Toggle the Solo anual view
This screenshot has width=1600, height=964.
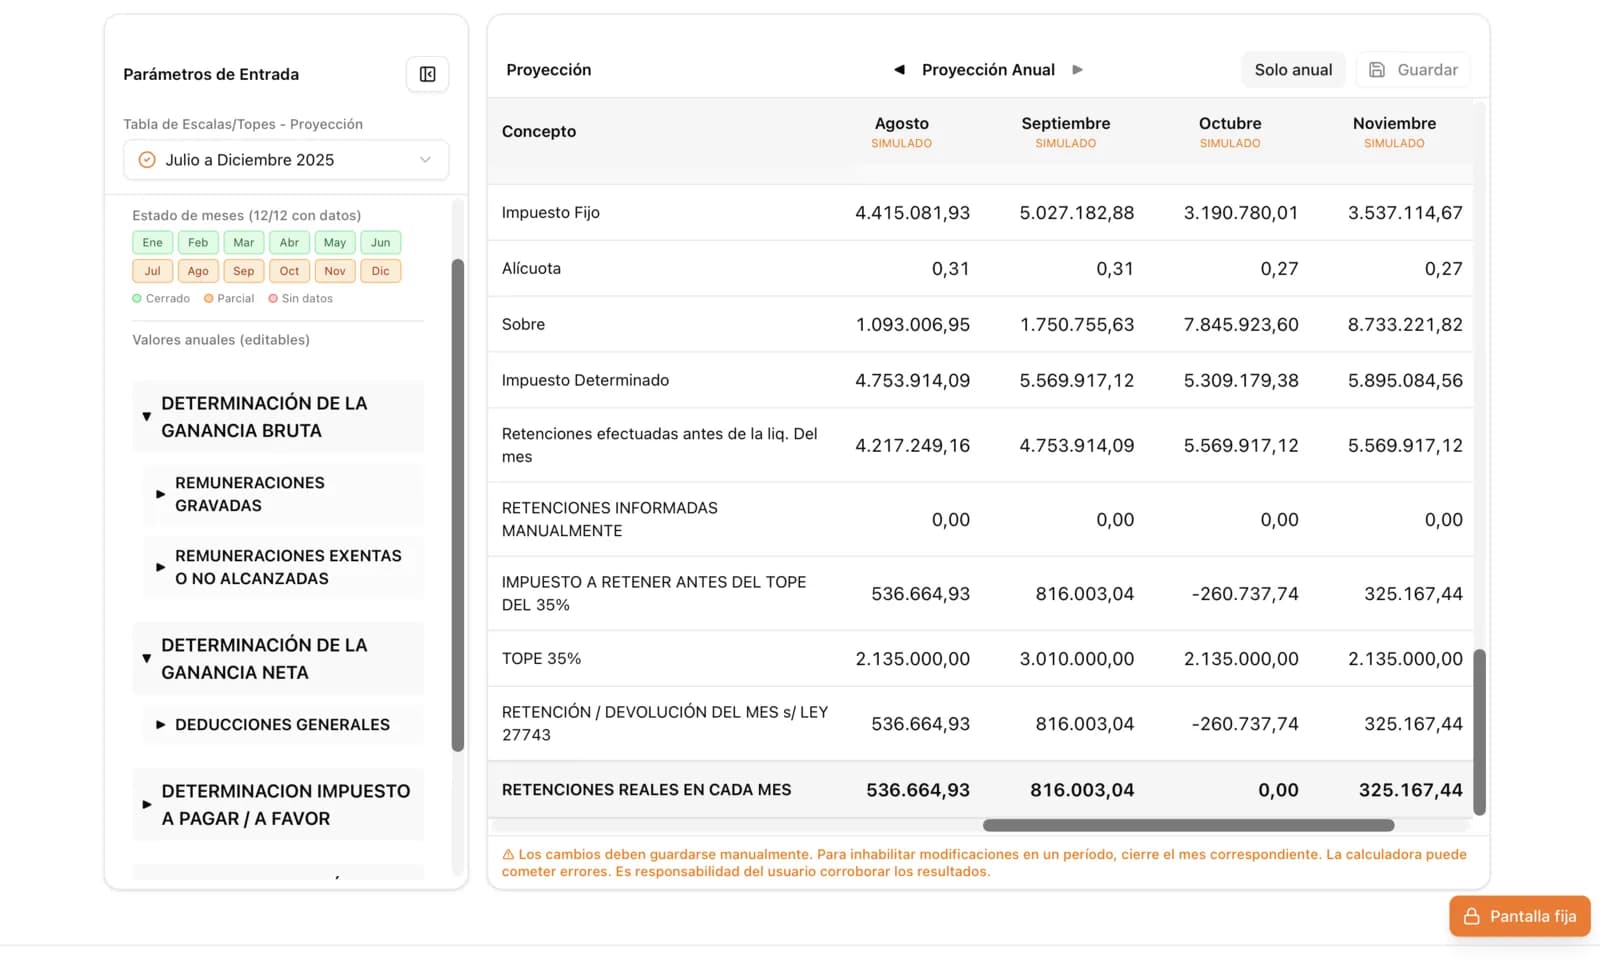coord(1292,70)
